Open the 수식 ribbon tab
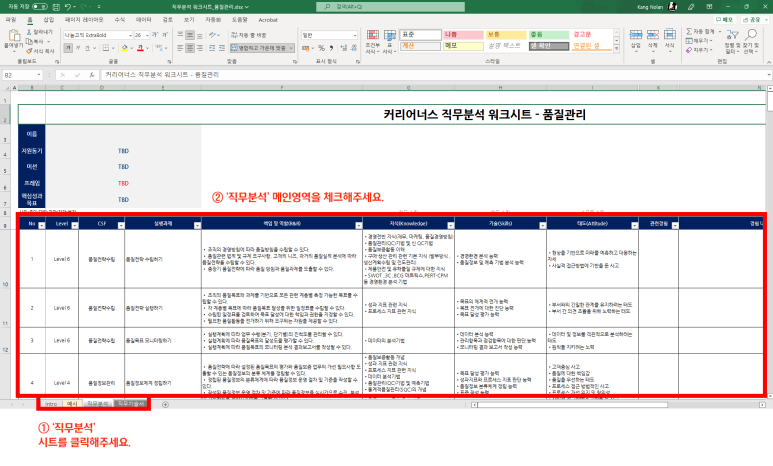Screen dimensions: 773x466 [120, 20]
